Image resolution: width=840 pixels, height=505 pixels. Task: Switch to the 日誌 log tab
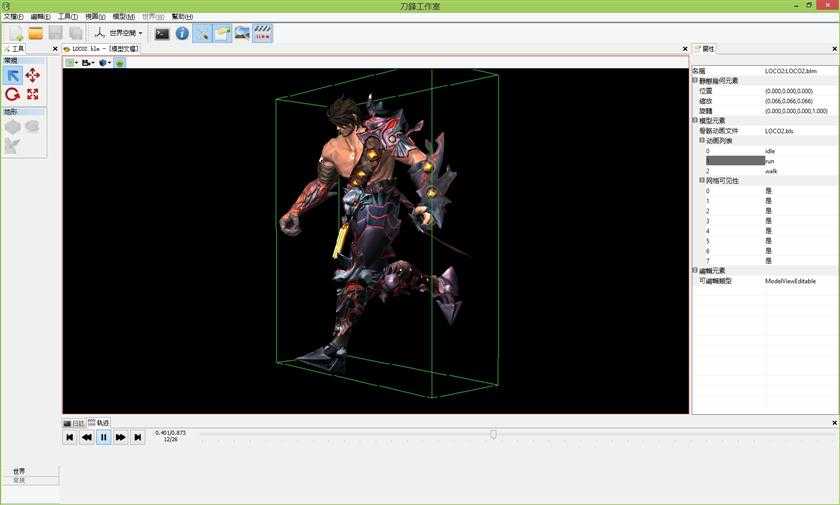pyautogui.click(x=74, y=423)
